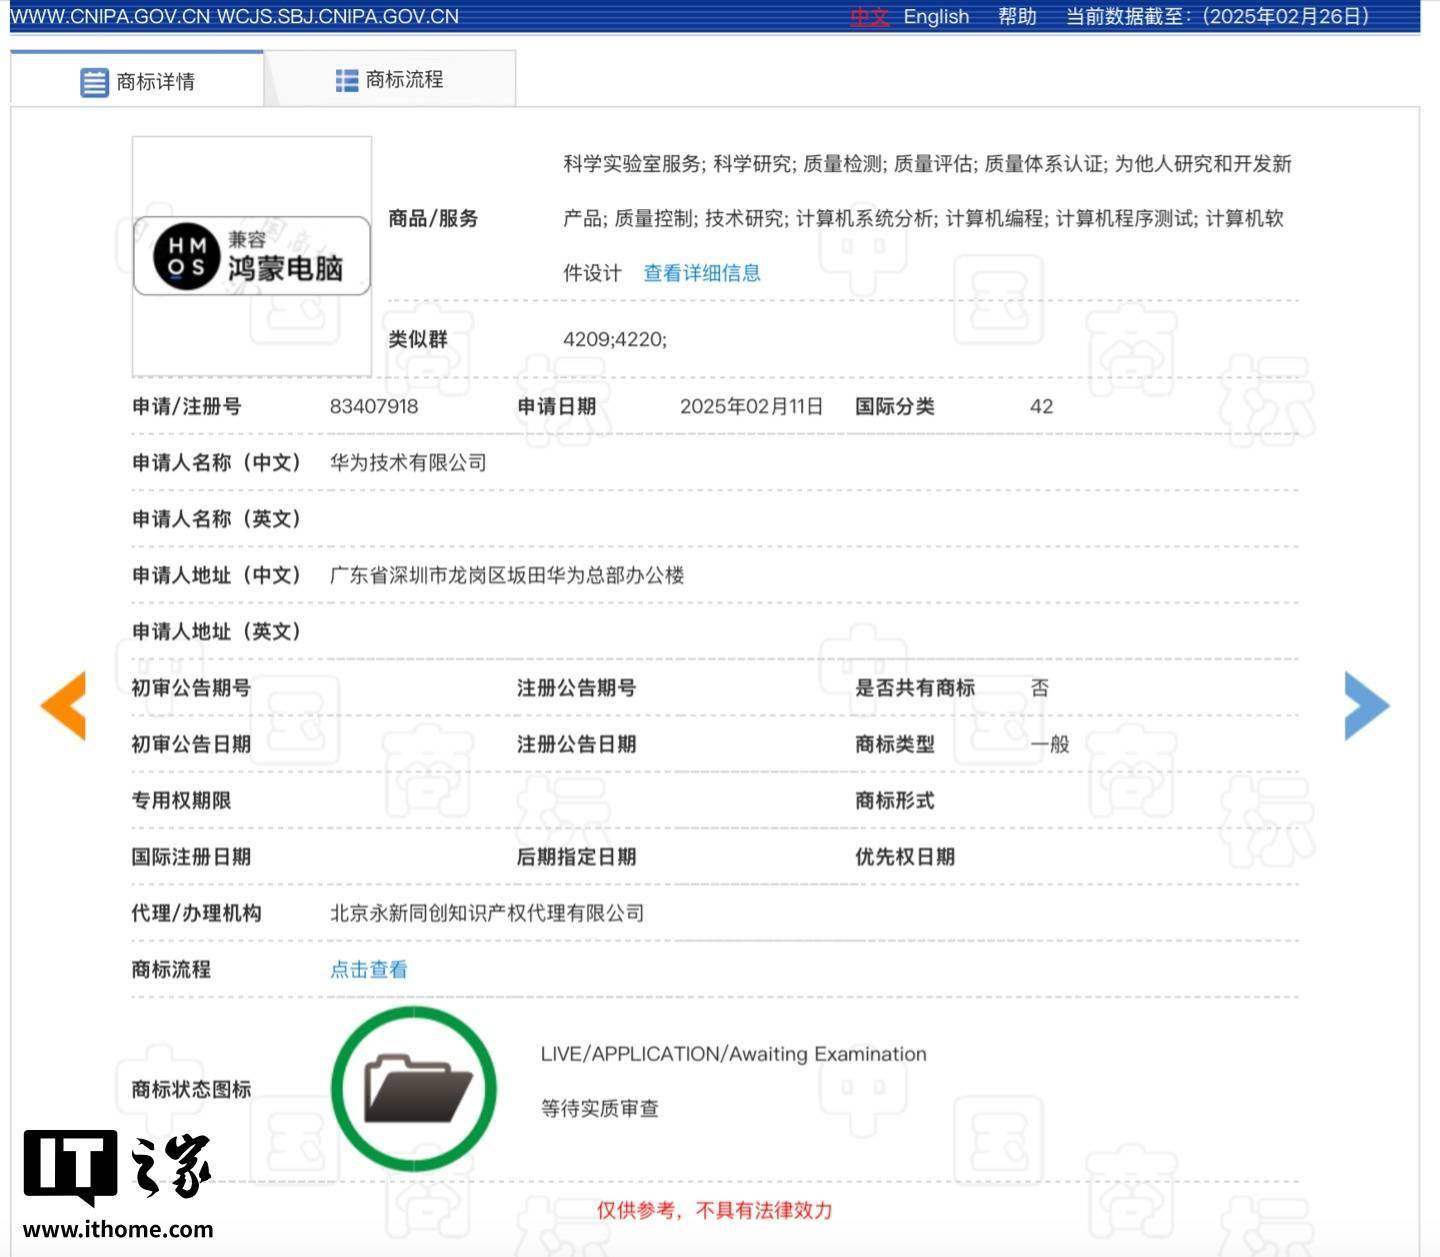Open the 点击查看 trademark flow link
Viewport: 1440px width, 1257px height.
pos(369,969)
